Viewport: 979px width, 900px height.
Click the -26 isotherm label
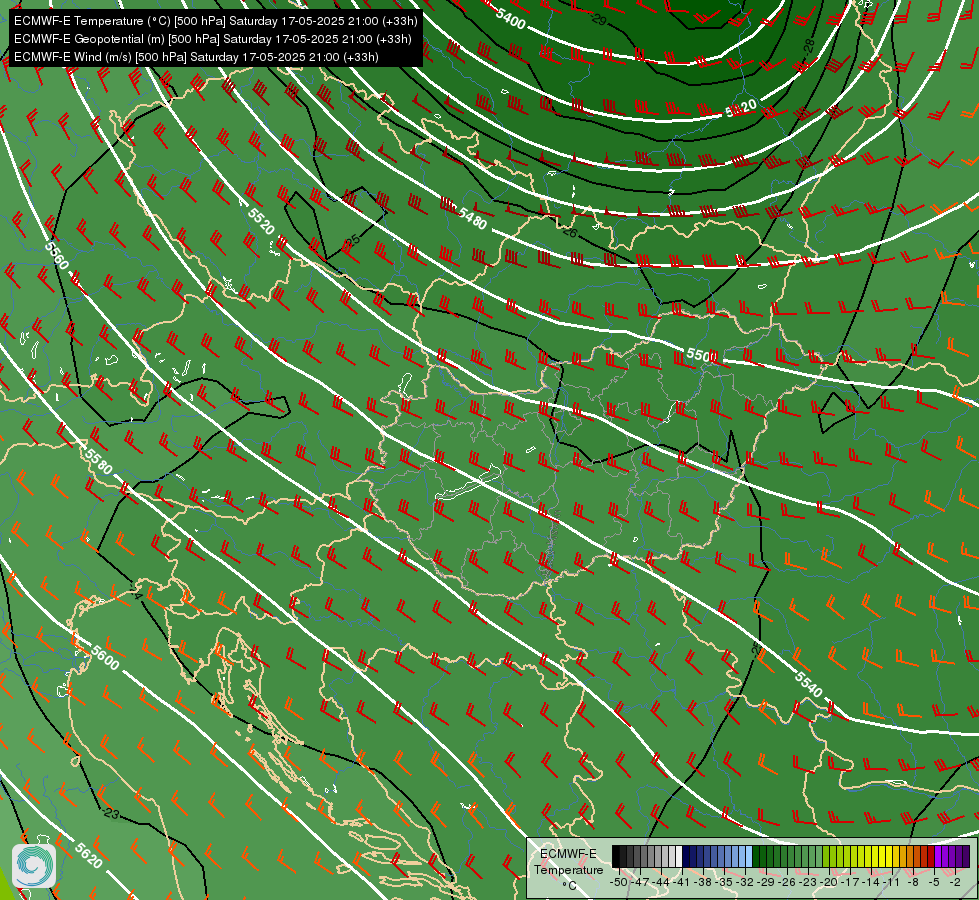[x=569, y=232]
